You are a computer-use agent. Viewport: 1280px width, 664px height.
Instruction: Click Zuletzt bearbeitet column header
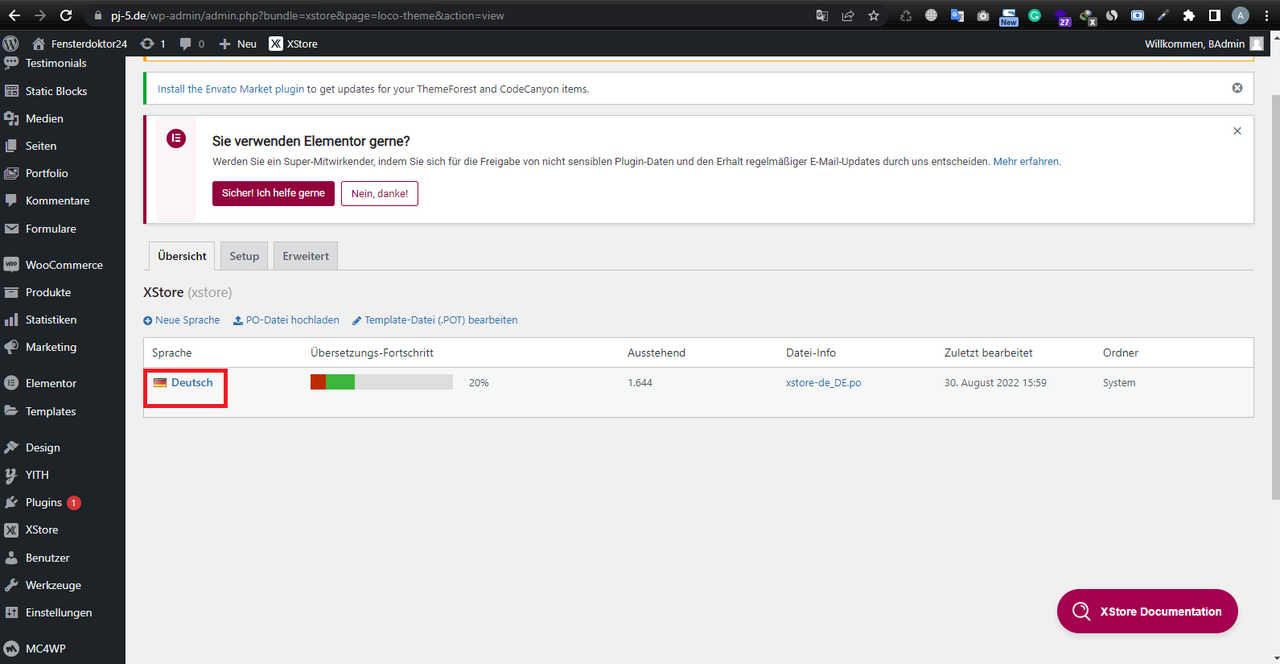(x=988, y=353)
